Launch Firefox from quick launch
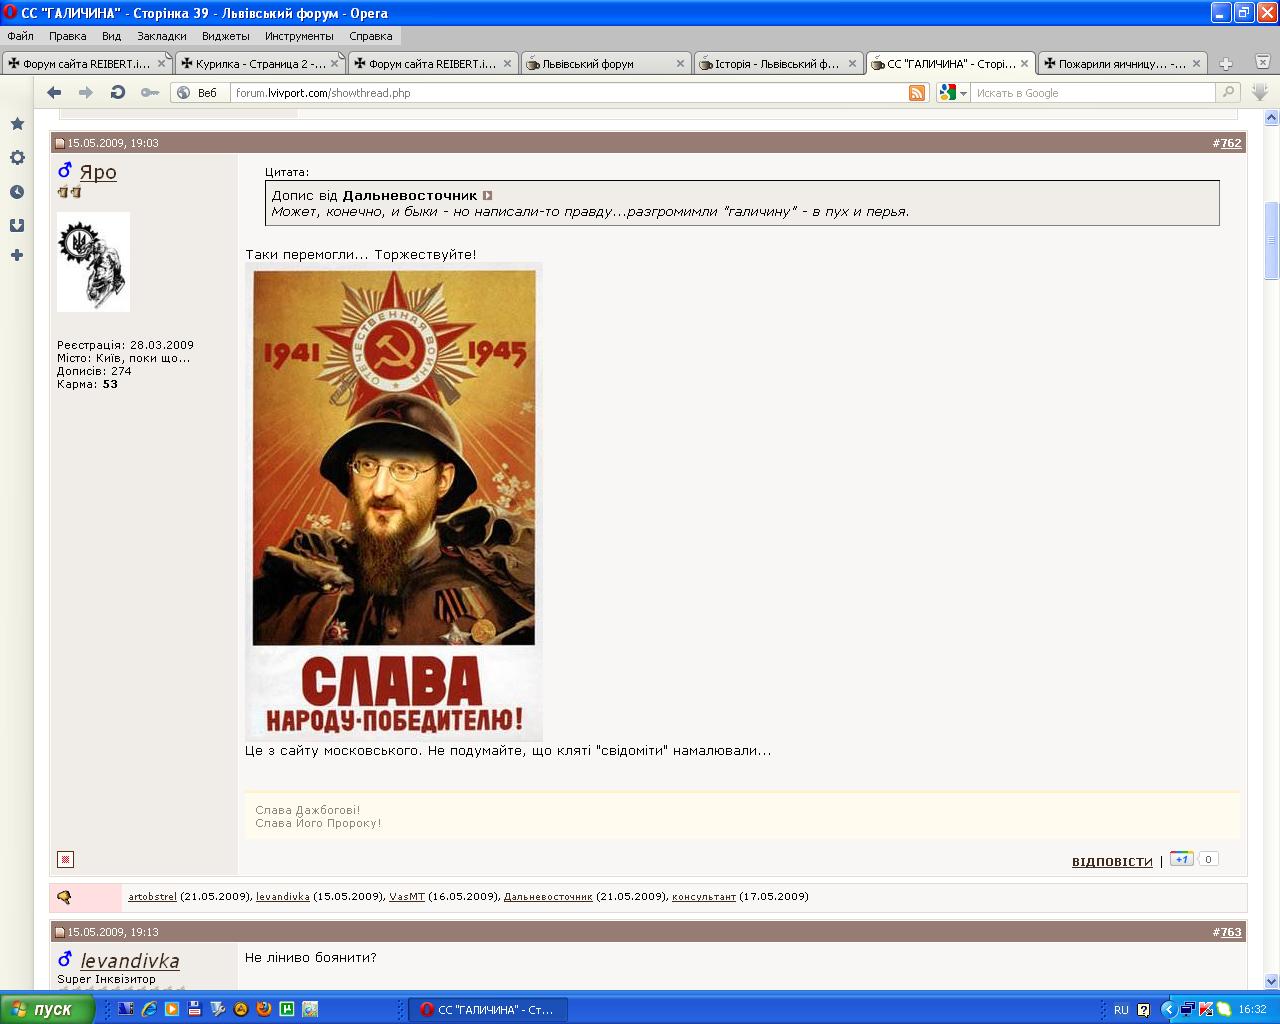The height and width of the screenshot is (1024, 1280). point(263,1009)
